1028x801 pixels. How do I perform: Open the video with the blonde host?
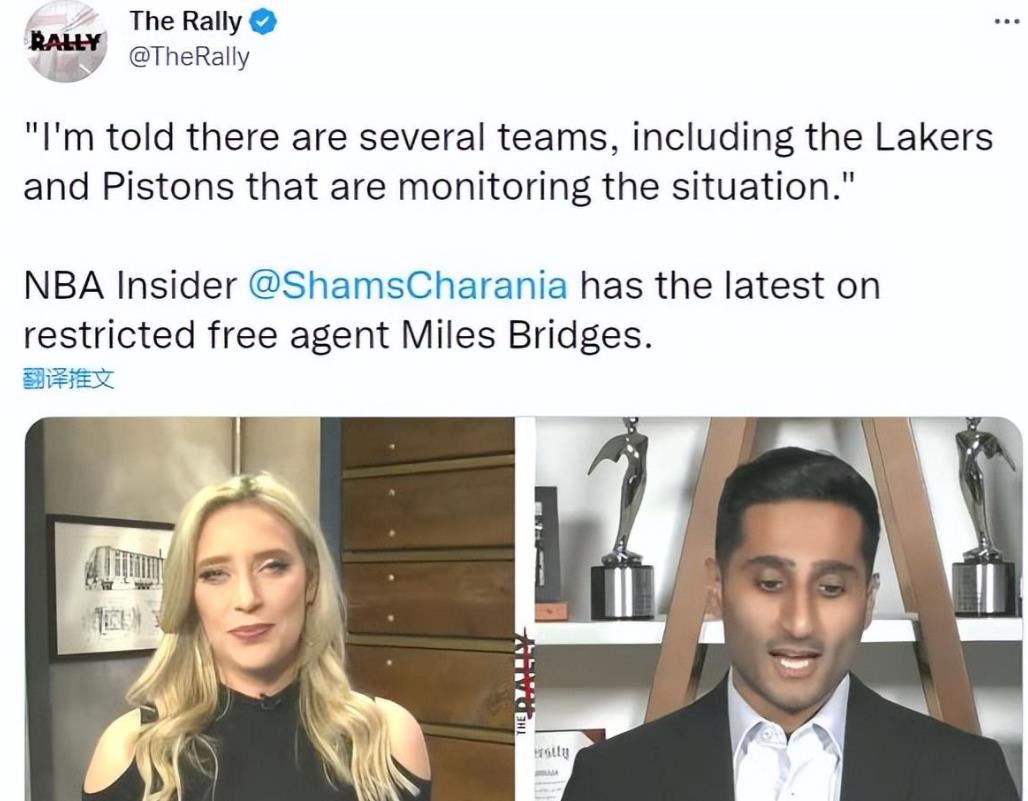coord(269,609)
